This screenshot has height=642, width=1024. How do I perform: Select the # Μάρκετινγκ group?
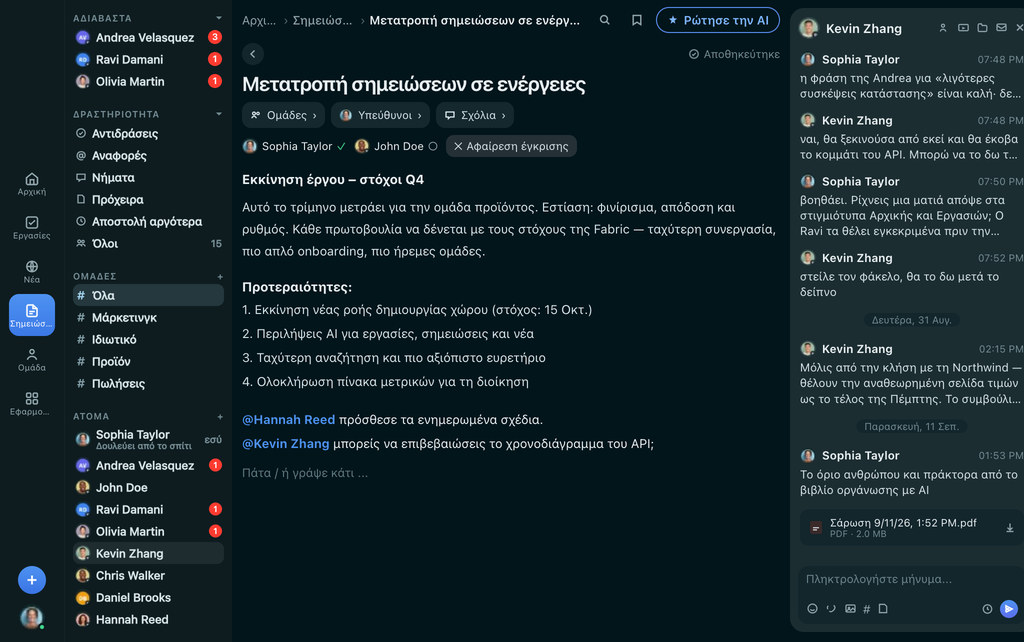pyautogui.click(x=148, y=317)
